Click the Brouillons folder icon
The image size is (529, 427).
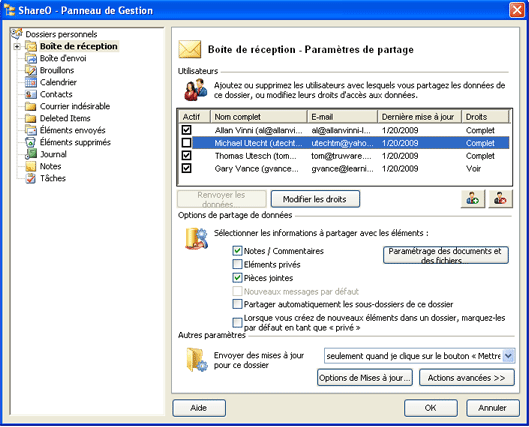click(31, 70)
